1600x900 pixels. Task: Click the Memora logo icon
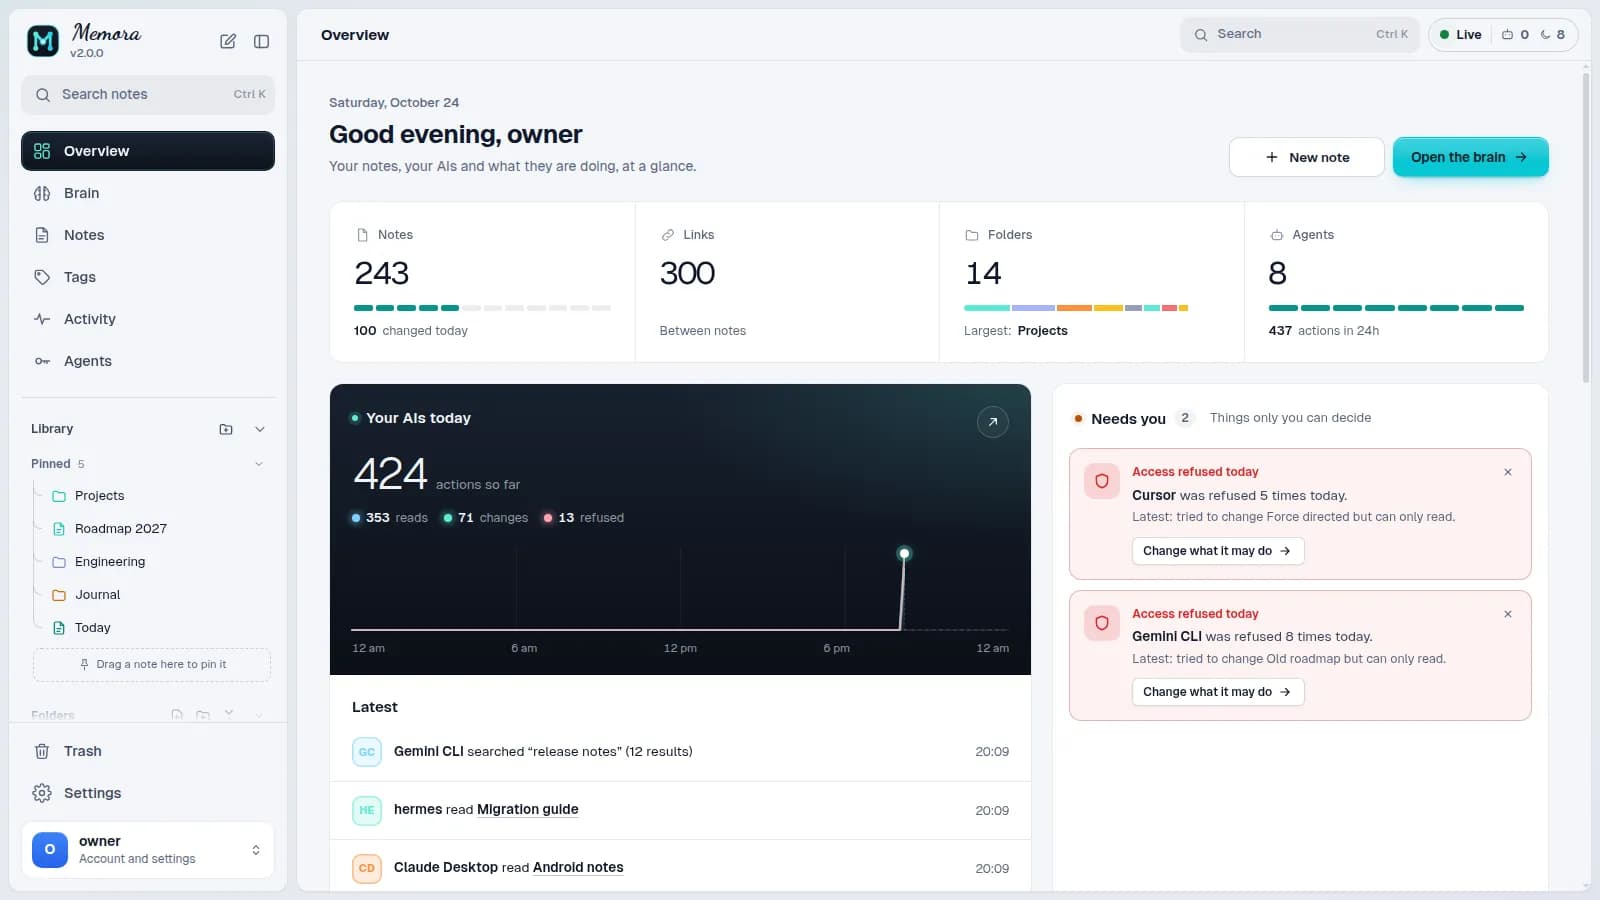[43, 41]
